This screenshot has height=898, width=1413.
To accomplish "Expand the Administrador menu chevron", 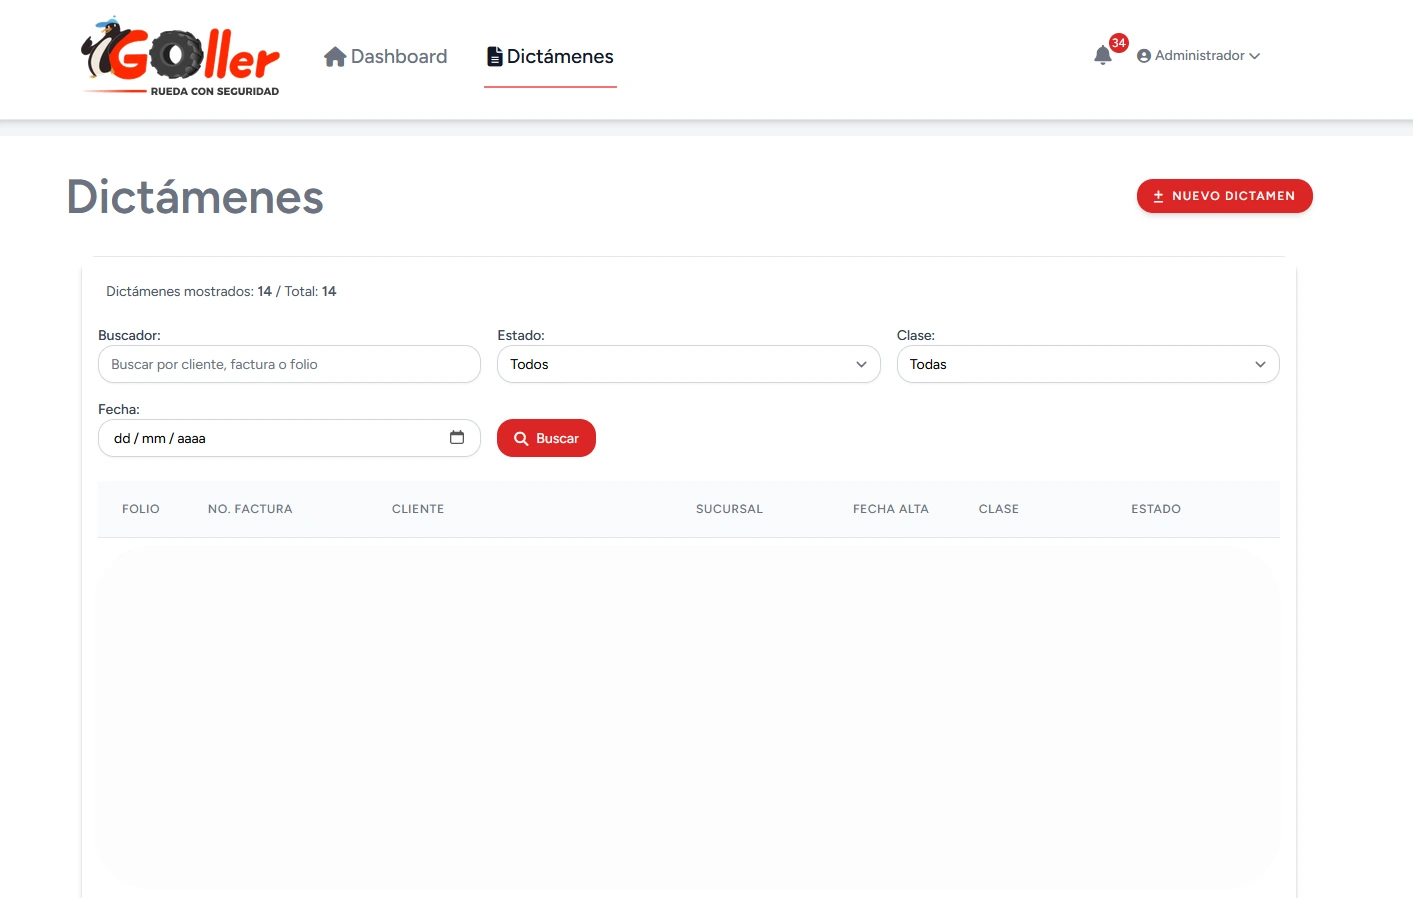I will pos(1255,56).
